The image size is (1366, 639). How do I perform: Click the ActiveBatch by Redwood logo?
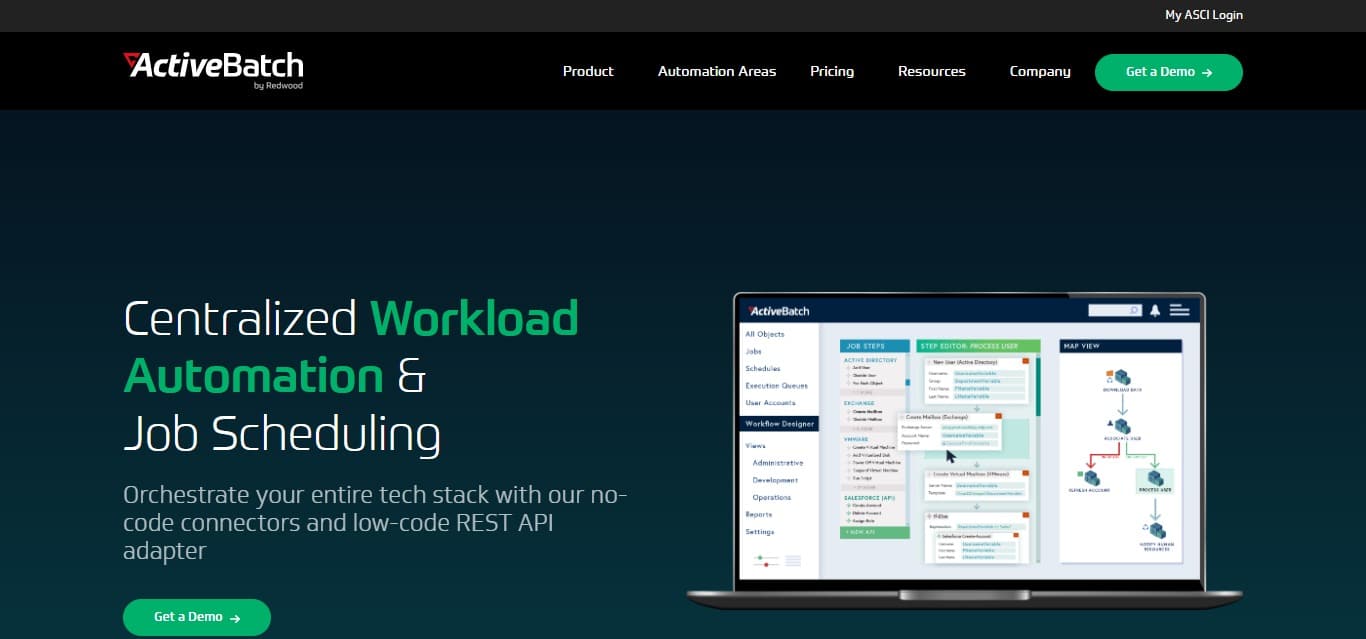coord(213,70)
